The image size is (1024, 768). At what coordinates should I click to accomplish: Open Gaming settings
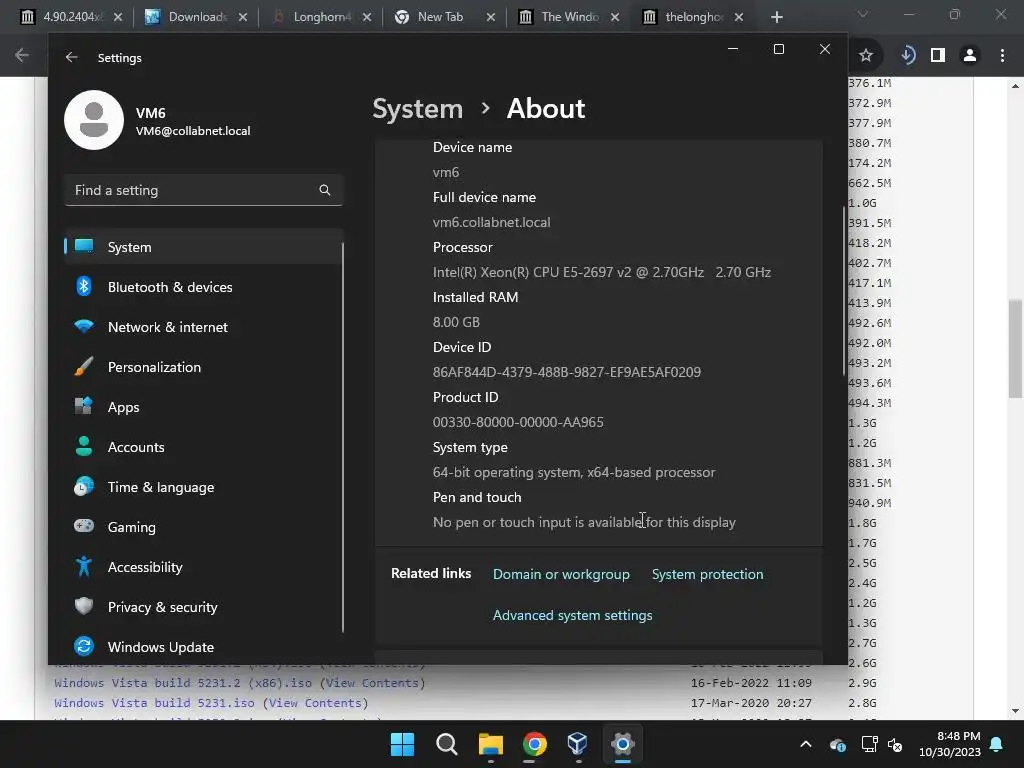click(203, 527)
